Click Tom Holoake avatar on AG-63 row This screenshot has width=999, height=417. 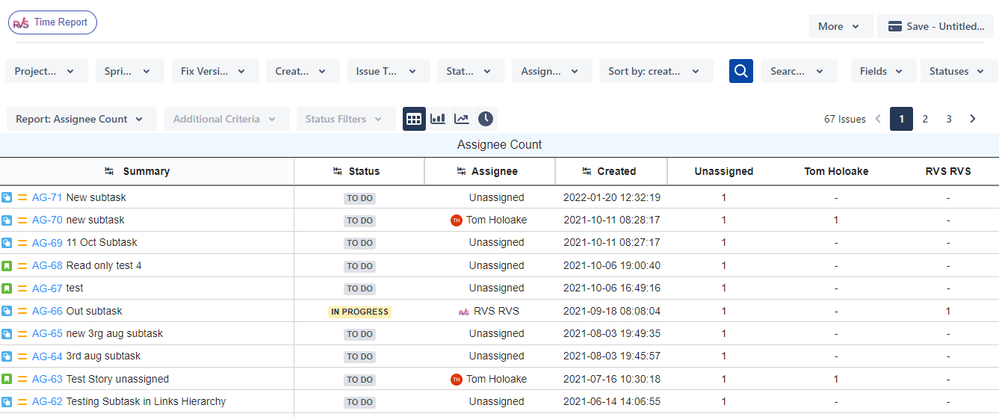tap(456, 379)
